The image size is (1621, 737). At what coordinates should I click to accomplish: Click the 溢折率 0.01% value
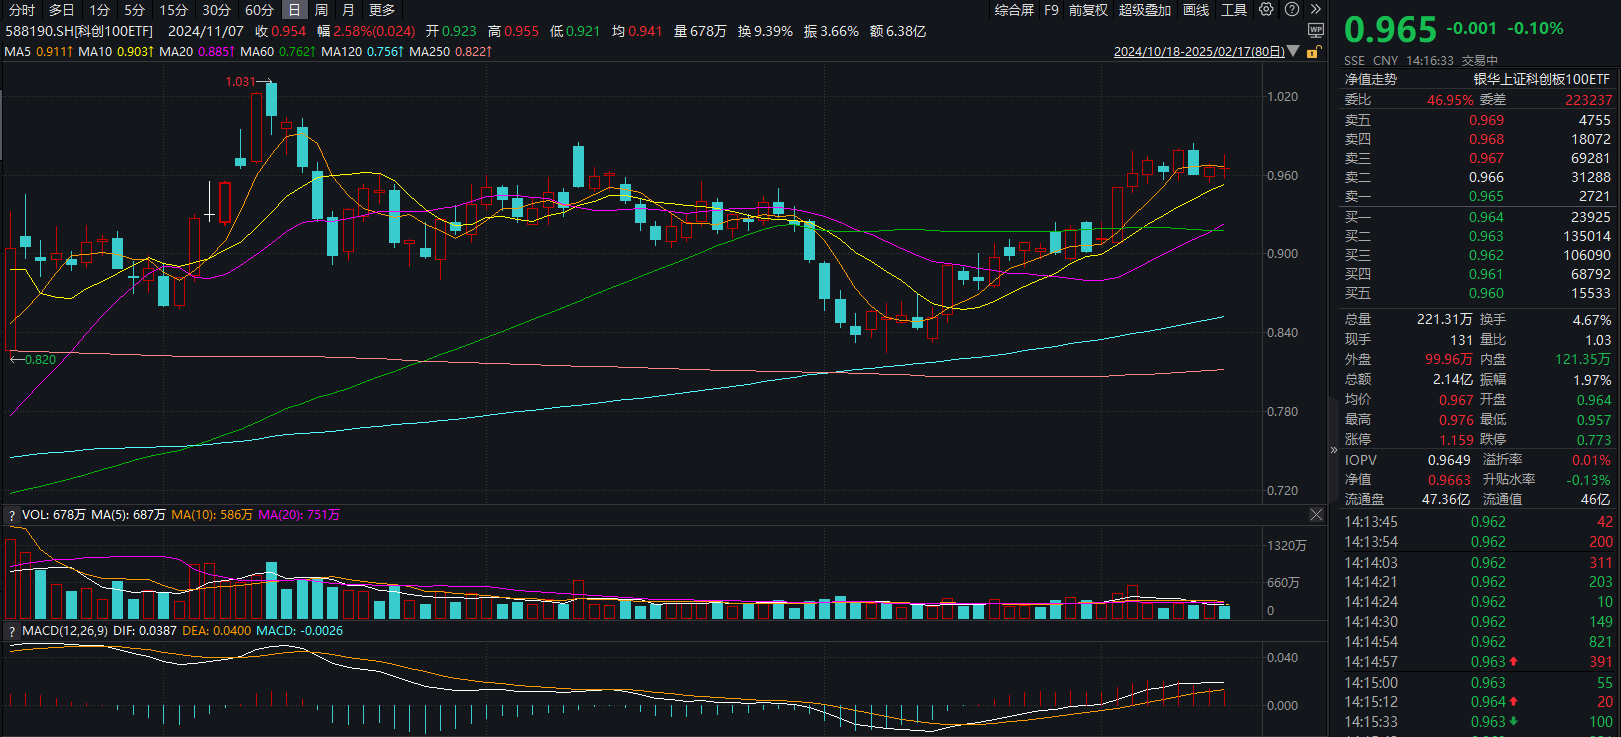coord(1591,460)
